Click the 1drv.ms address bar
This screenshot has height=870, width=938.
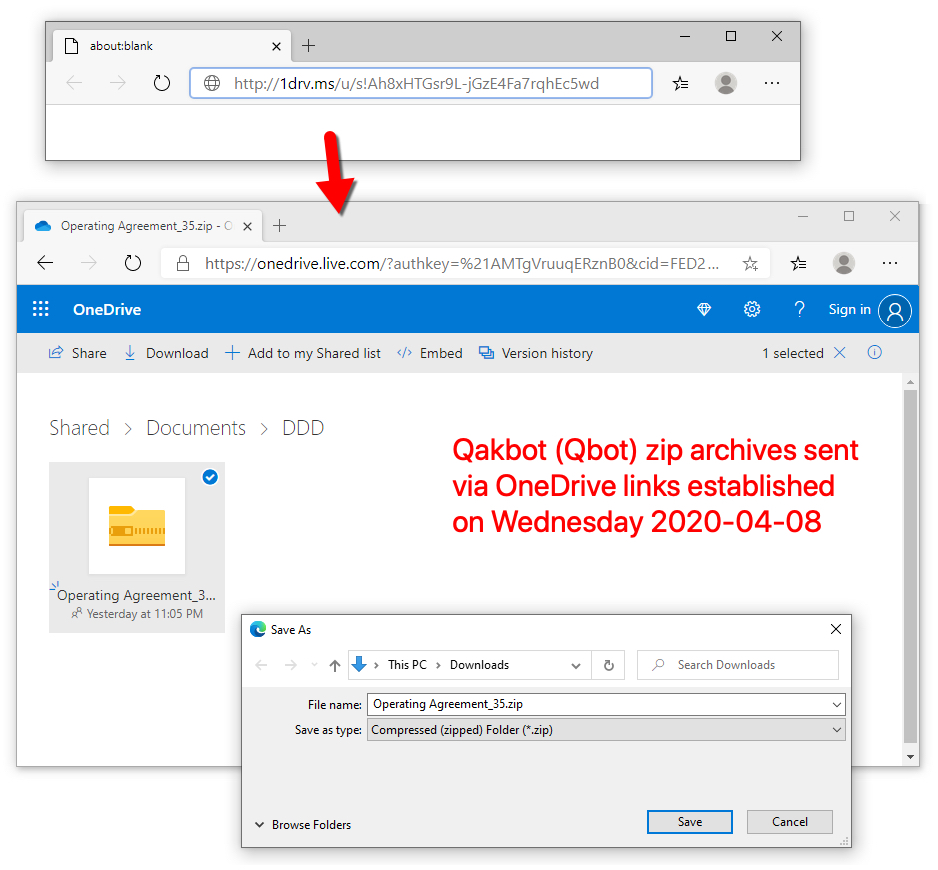tap(421, 83)
